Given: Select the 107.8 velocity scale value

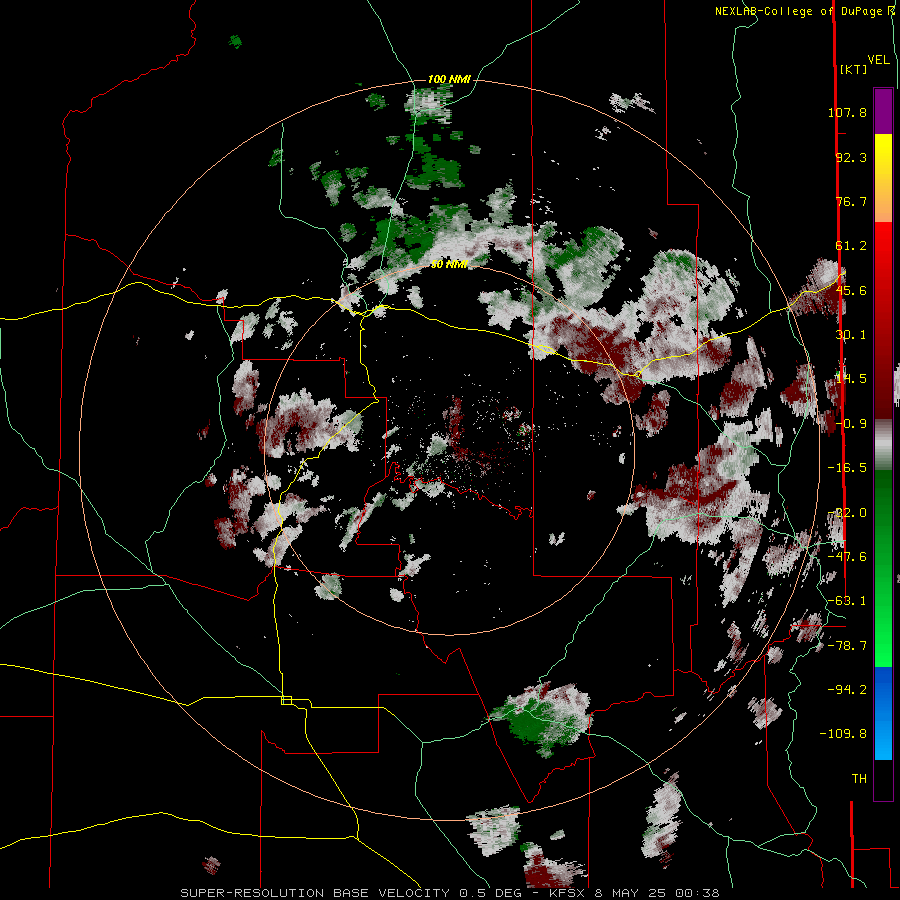Looking at the screenshot, I should click(x=847, y=112).
